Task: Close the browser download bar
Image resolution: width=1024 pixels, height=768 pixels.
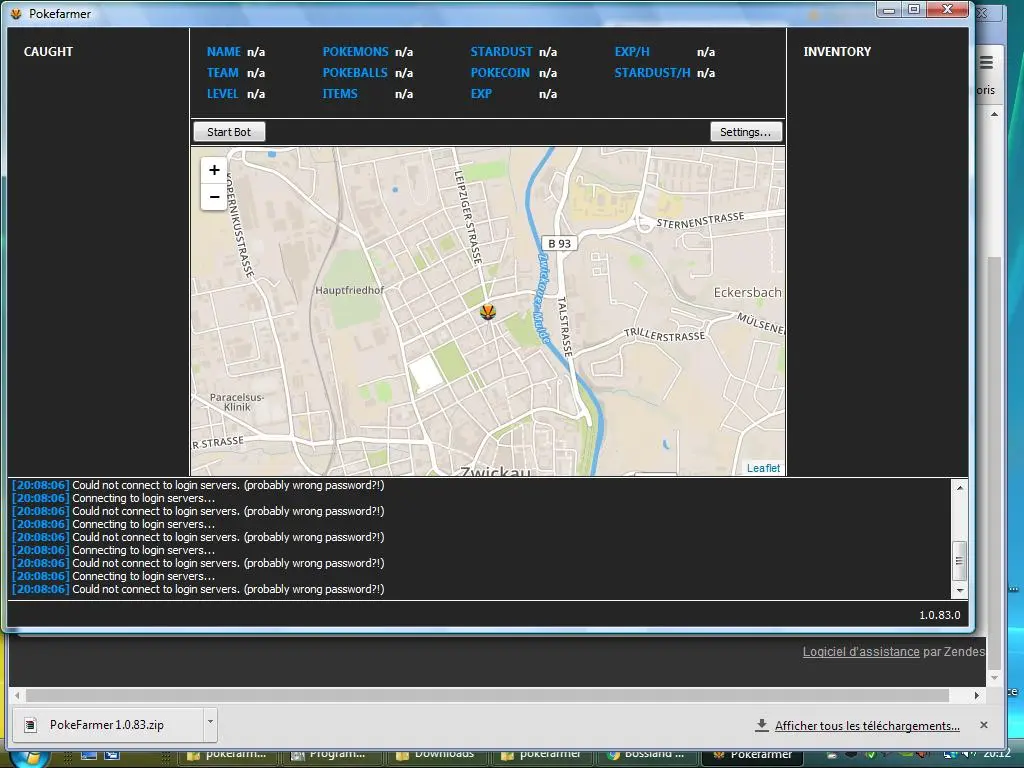Action: [x=984, y=725]
